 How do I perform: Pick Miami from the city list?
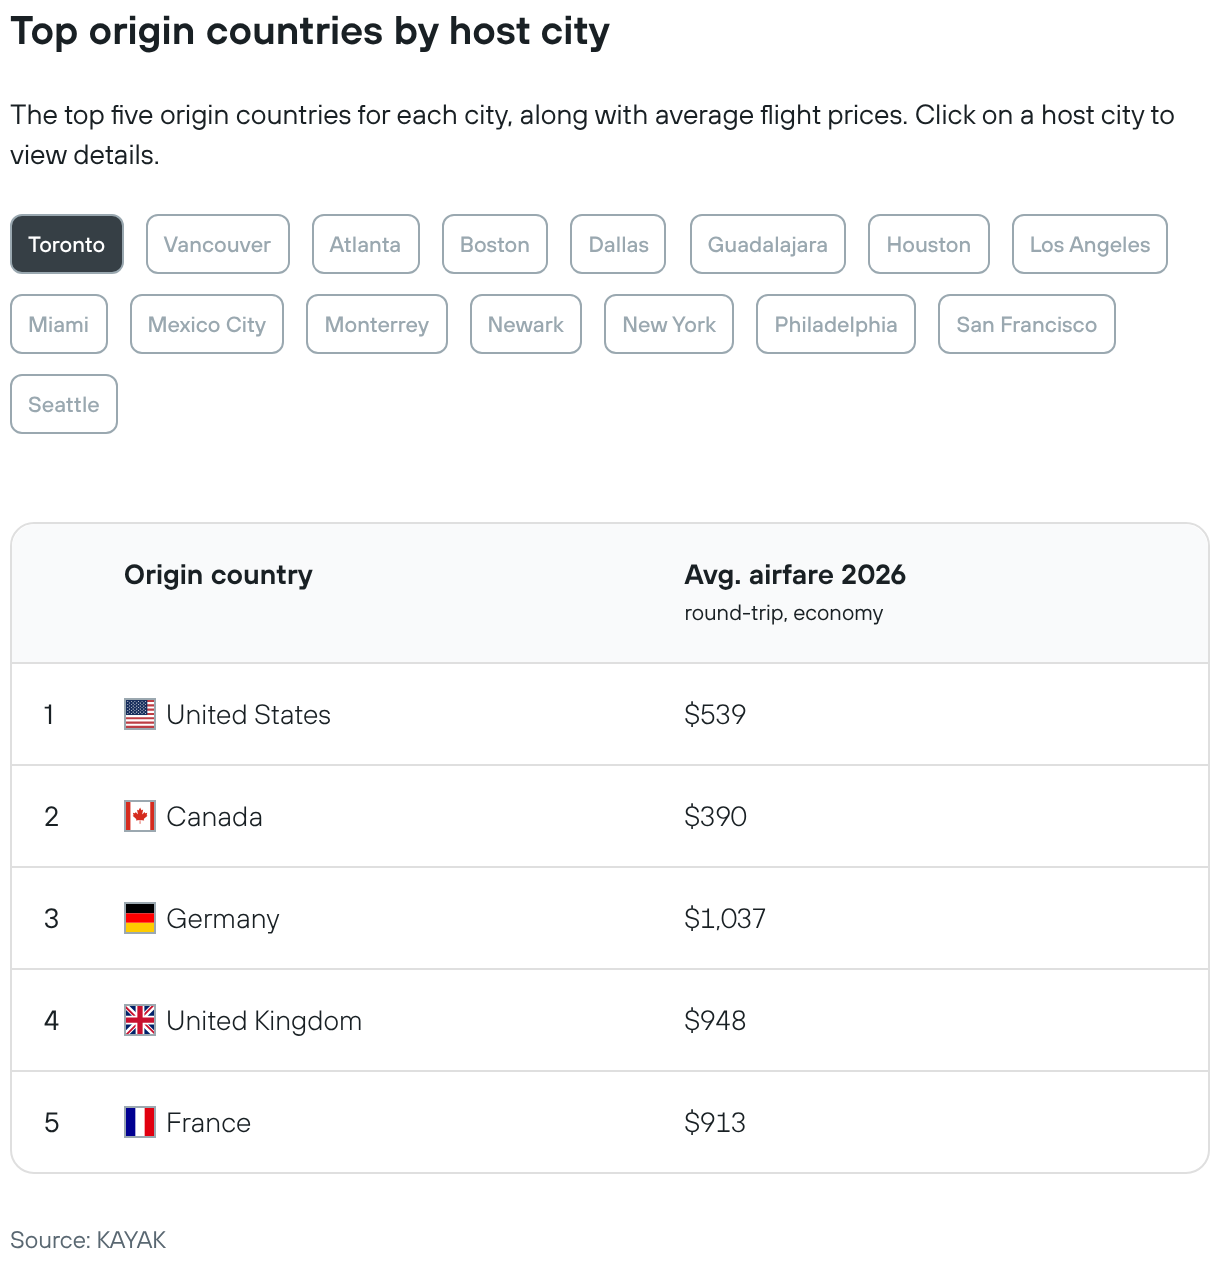pos(59,324)
